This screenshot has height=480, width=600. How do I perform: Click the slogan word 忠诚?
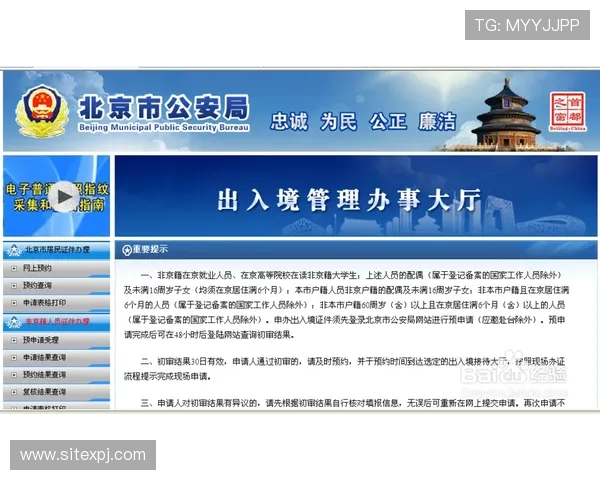(x=289, y=122)
